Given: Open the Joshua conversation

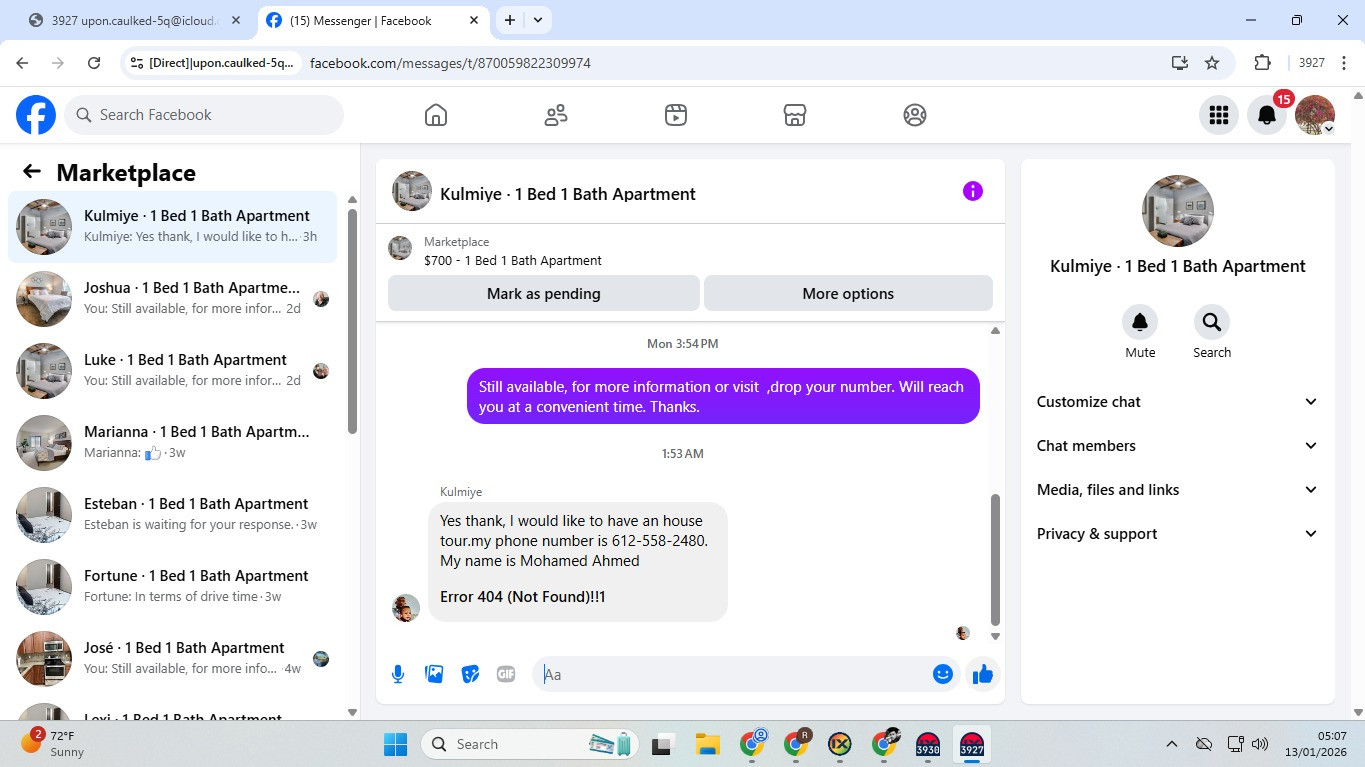Looking at the screenshot, I should pyautogui.click(x=173, y=299).
